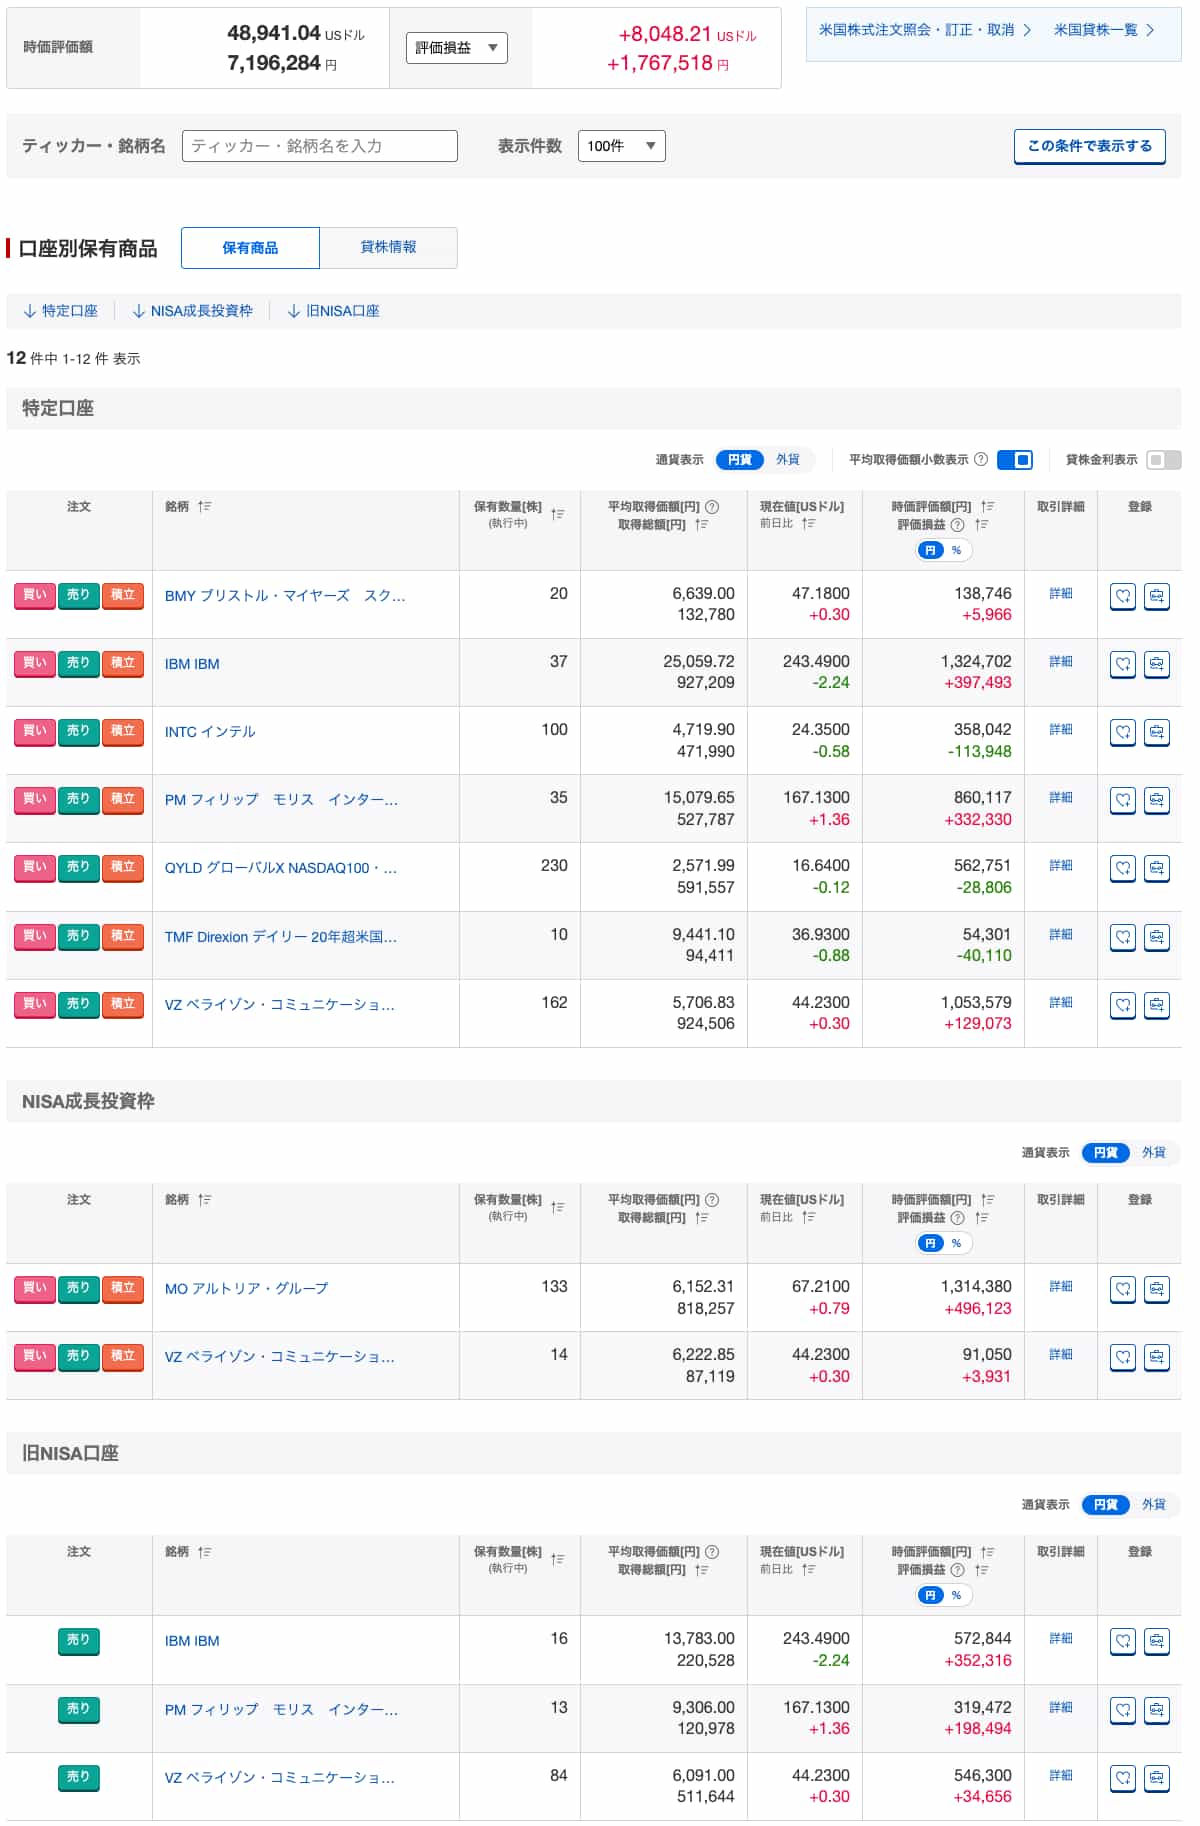1200x1826 pixels.
Task: Jump to 特定口座 anchor link
Action: 60,311
